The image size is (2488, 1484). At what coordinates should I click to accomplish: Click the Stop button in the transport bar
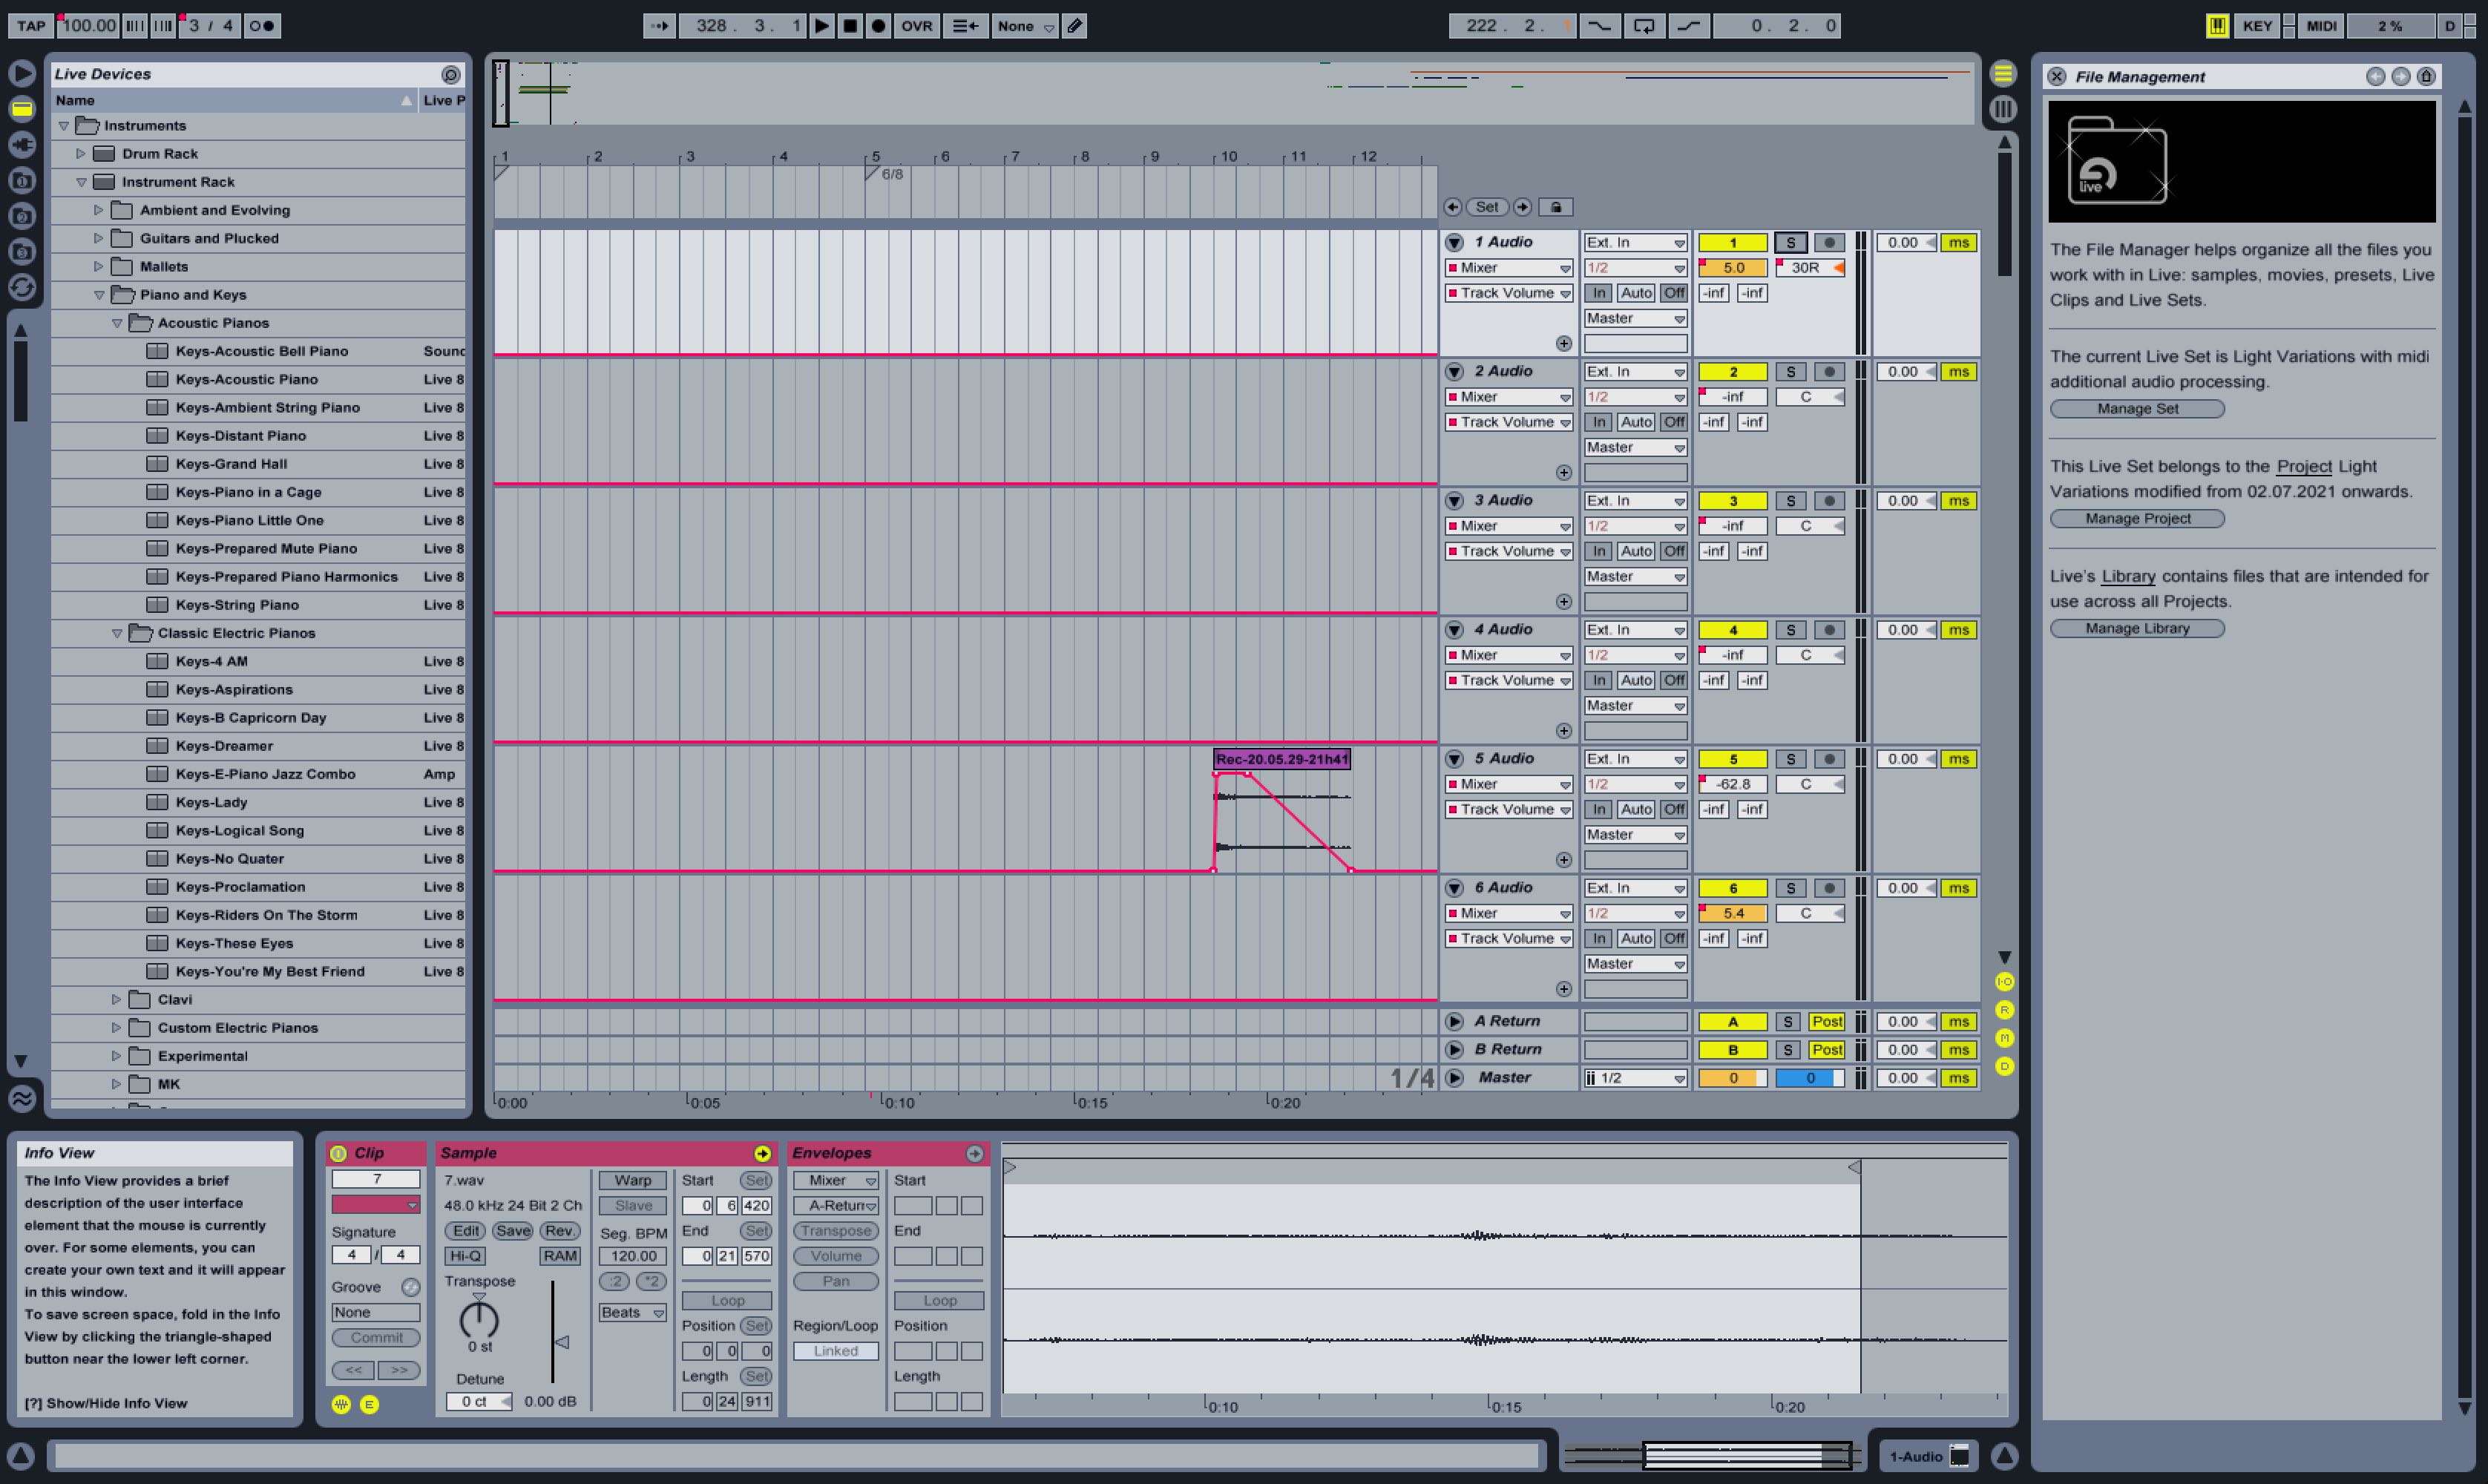point(850,26)
